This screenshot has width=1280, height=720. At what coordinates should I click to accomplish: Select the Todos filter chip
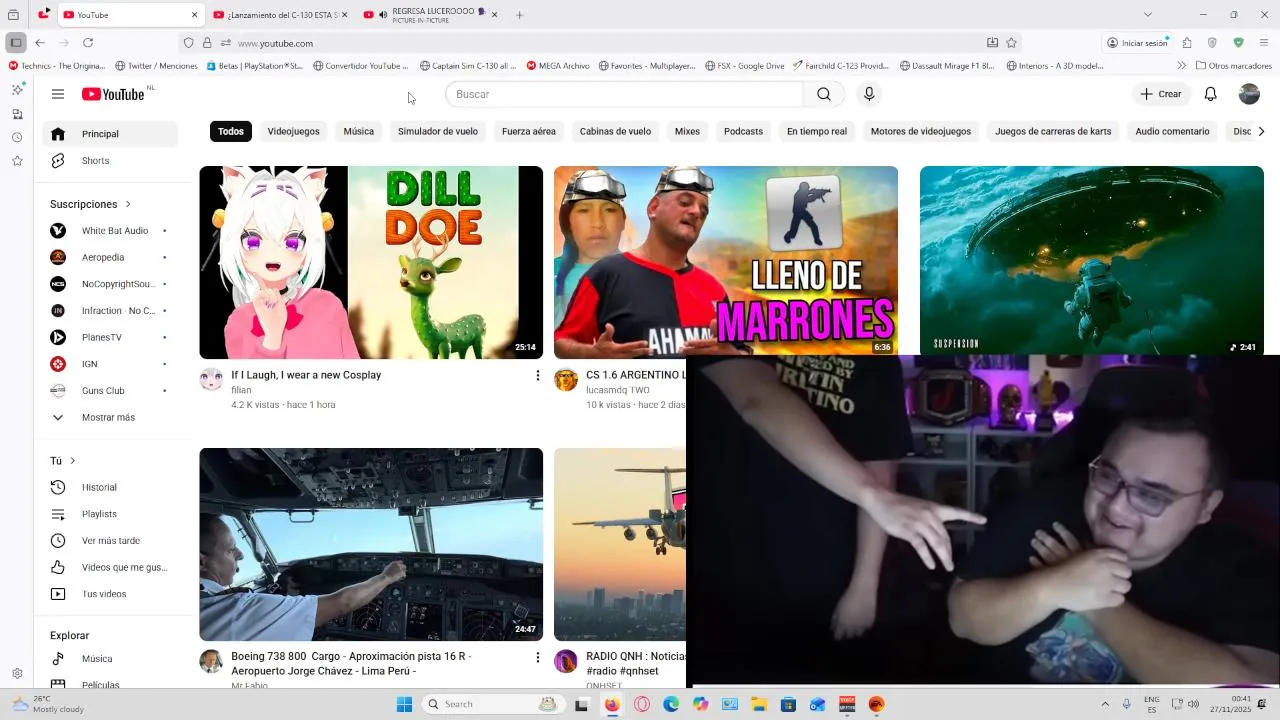click(231, 131)
